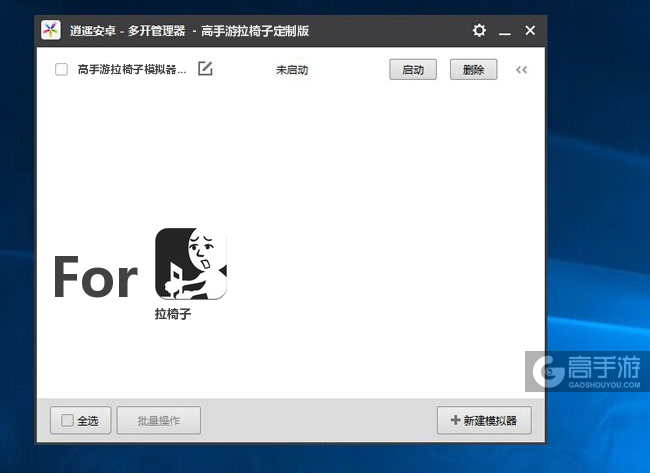Delete the emulator with 删除 button
Image resolution: width=650 pixels, height=473 pixels.
(x=473, y=70)
